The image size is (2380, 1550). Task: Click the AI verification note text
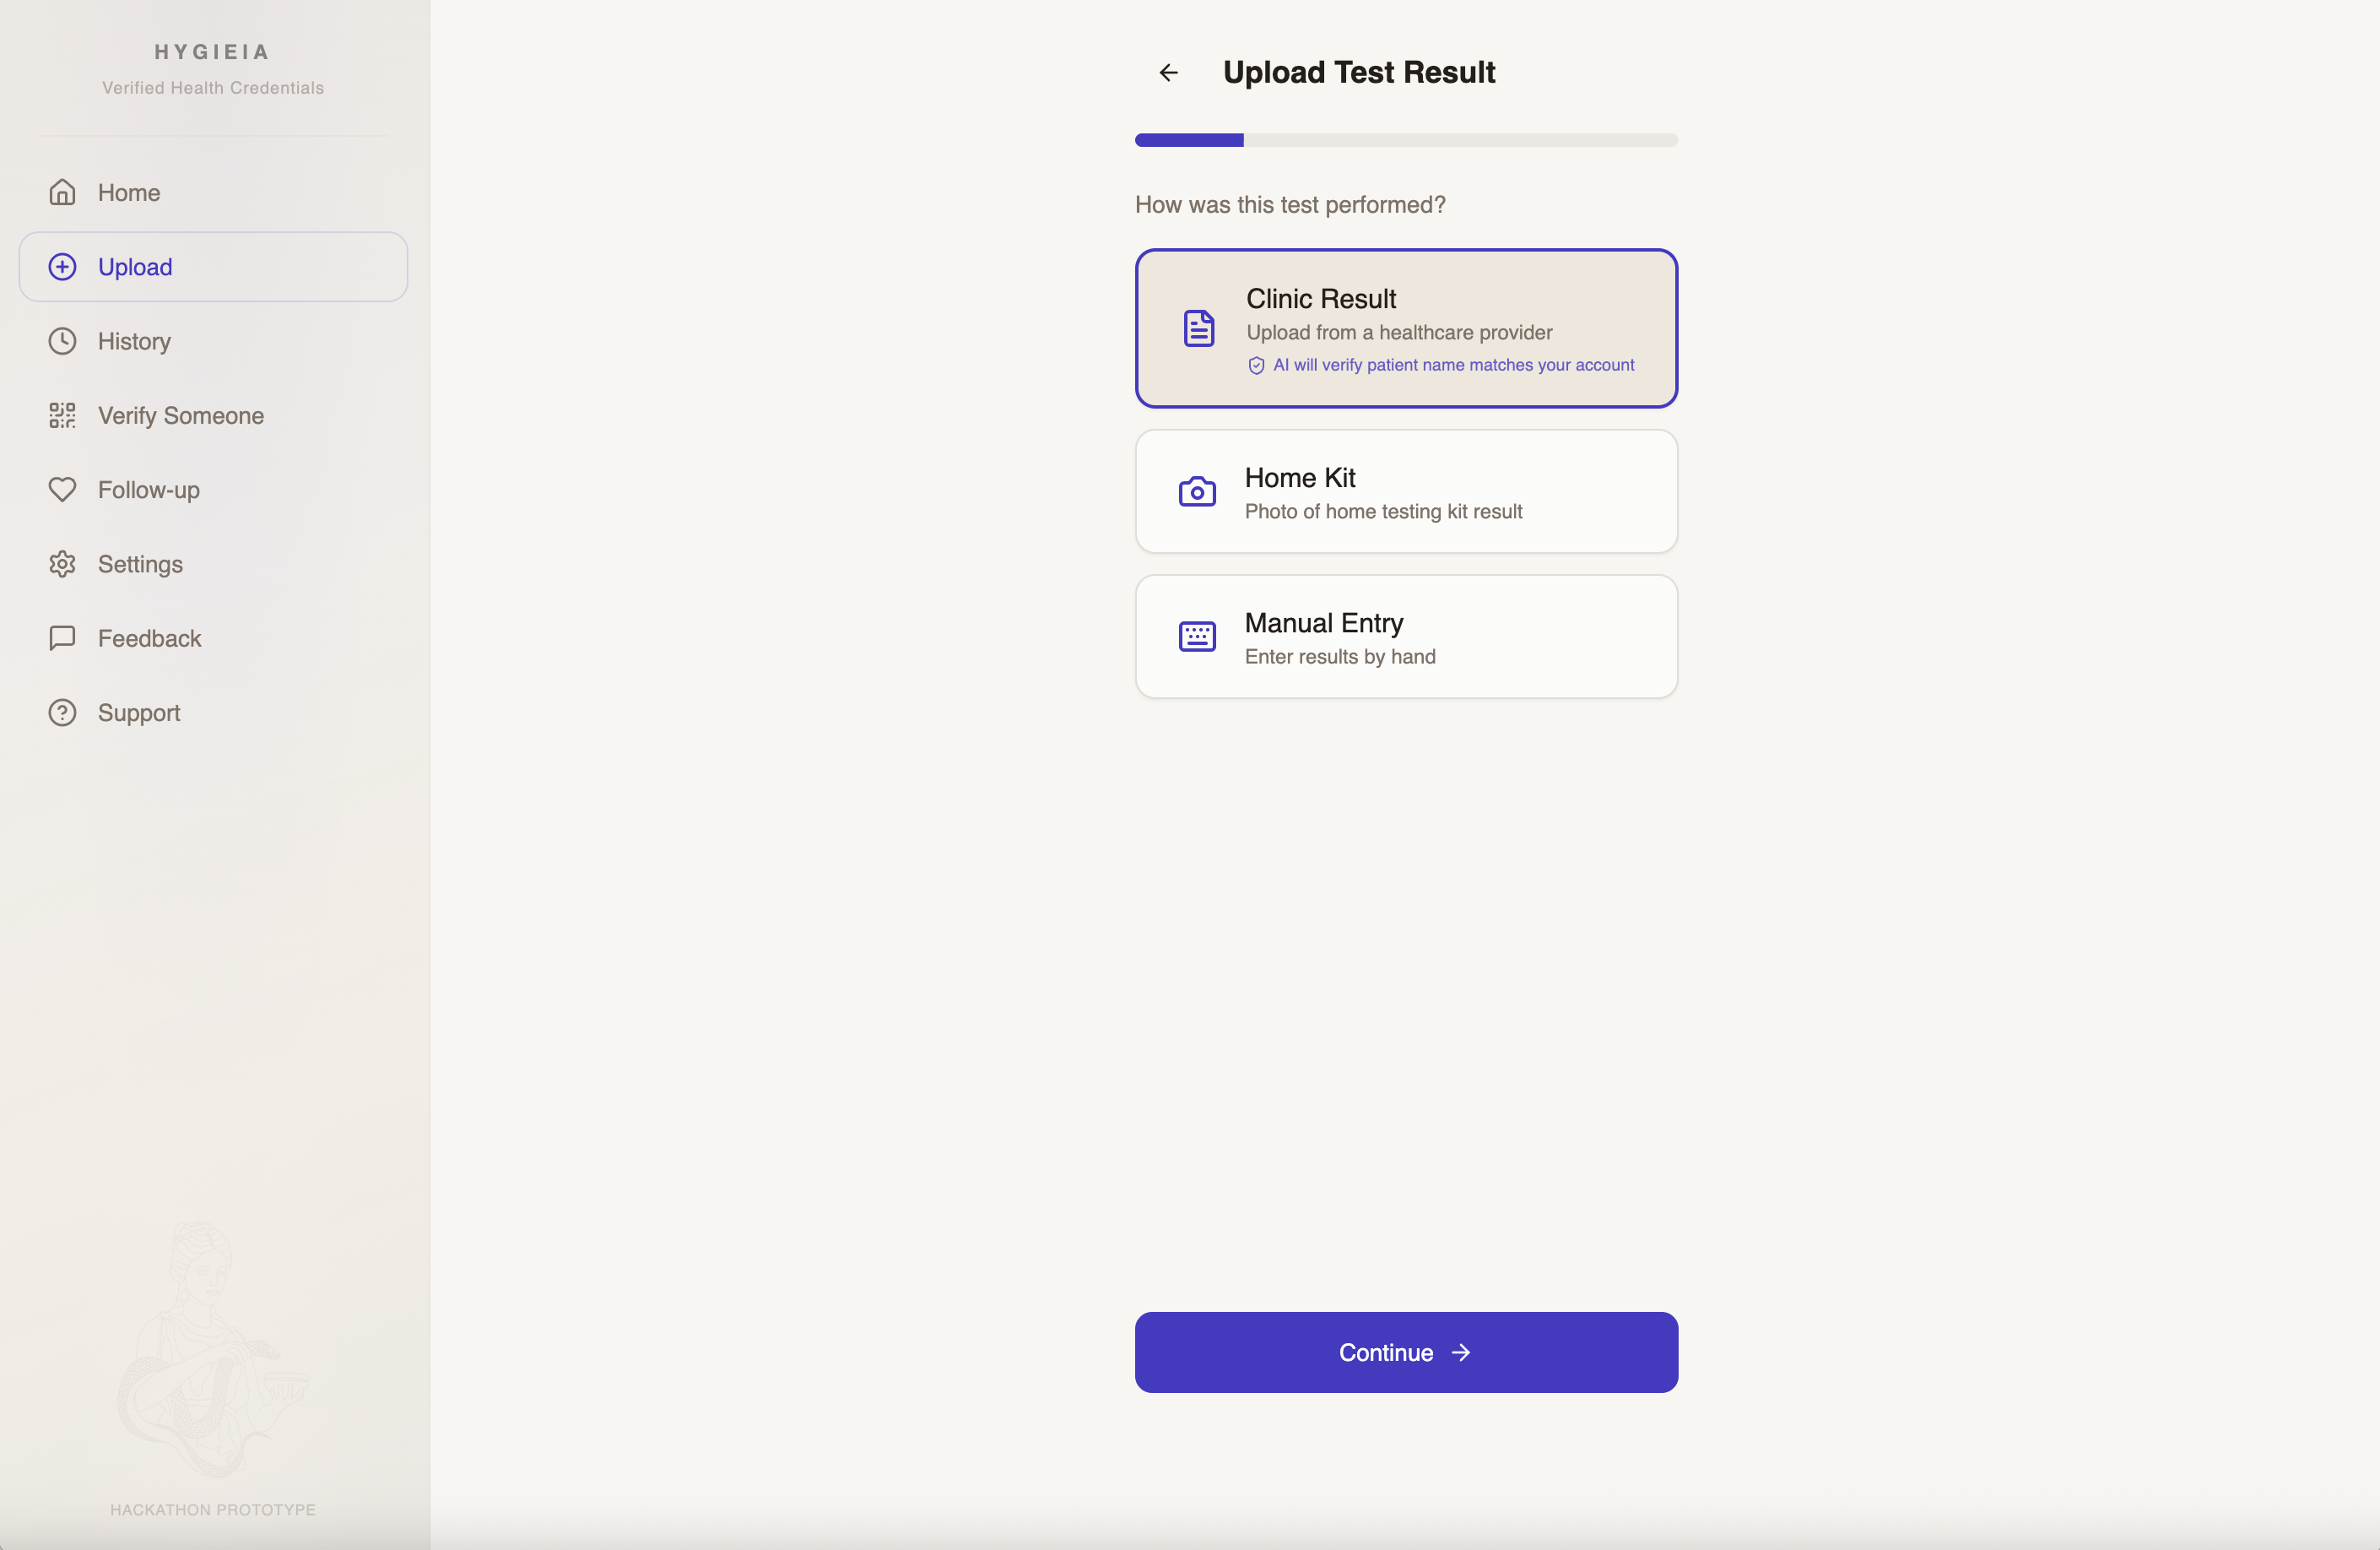(1452, 366)
